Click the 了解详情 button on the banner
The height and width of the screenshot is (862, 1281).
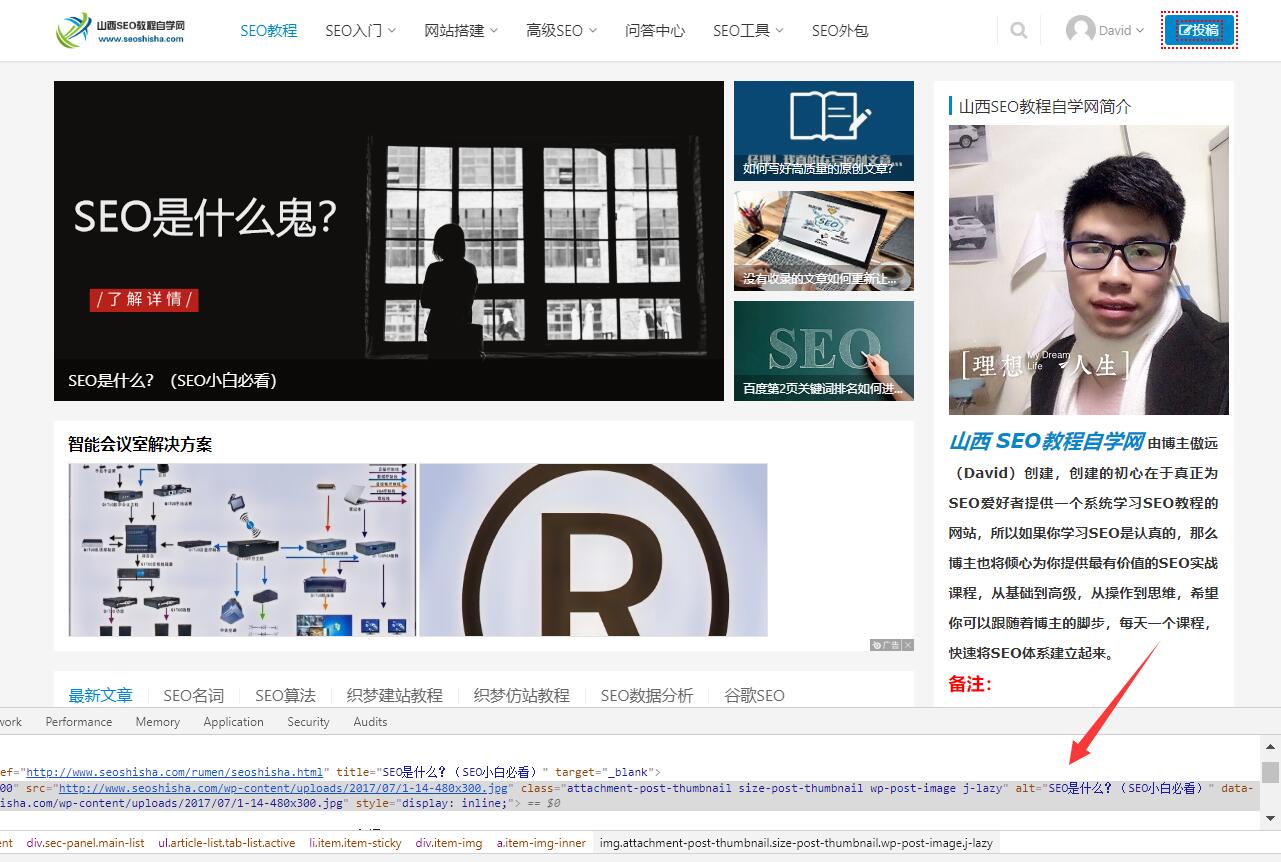coord(144,300)
